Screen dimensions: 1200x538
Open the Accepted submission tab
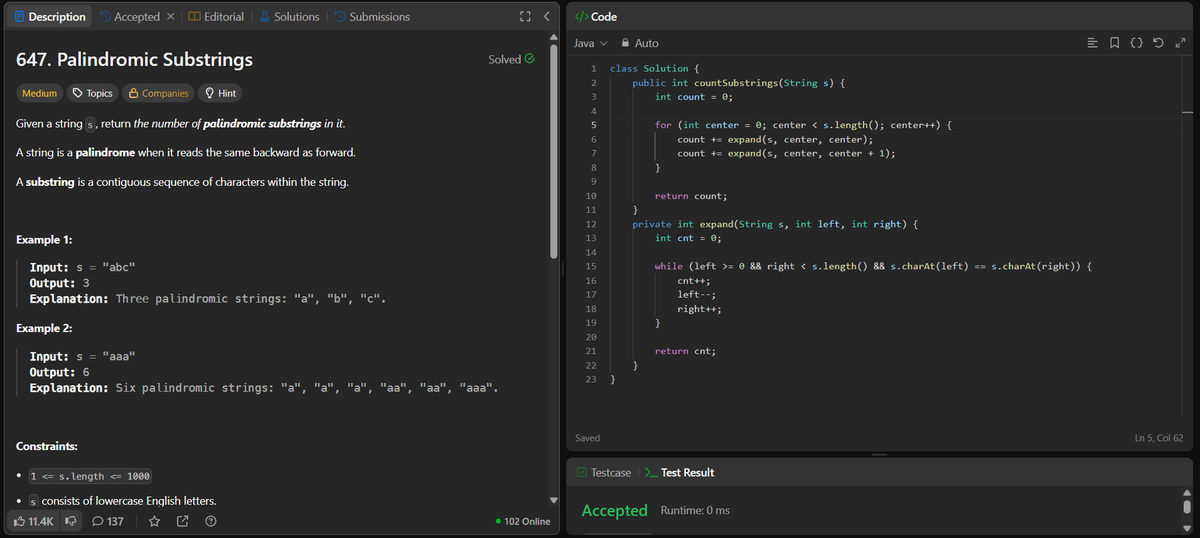pyautogui.click(x=129, y=17)
